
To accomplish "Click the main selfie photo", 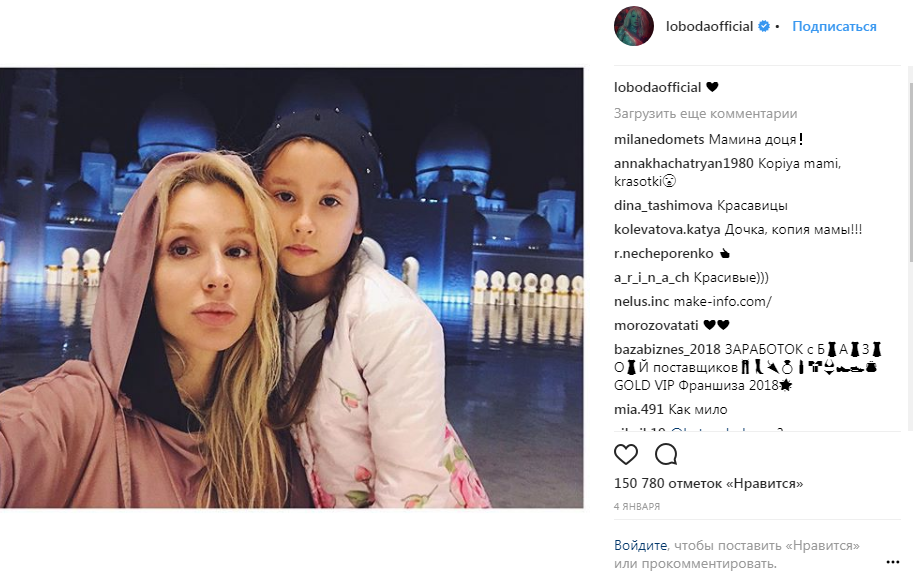I will [x=291, y=288].
